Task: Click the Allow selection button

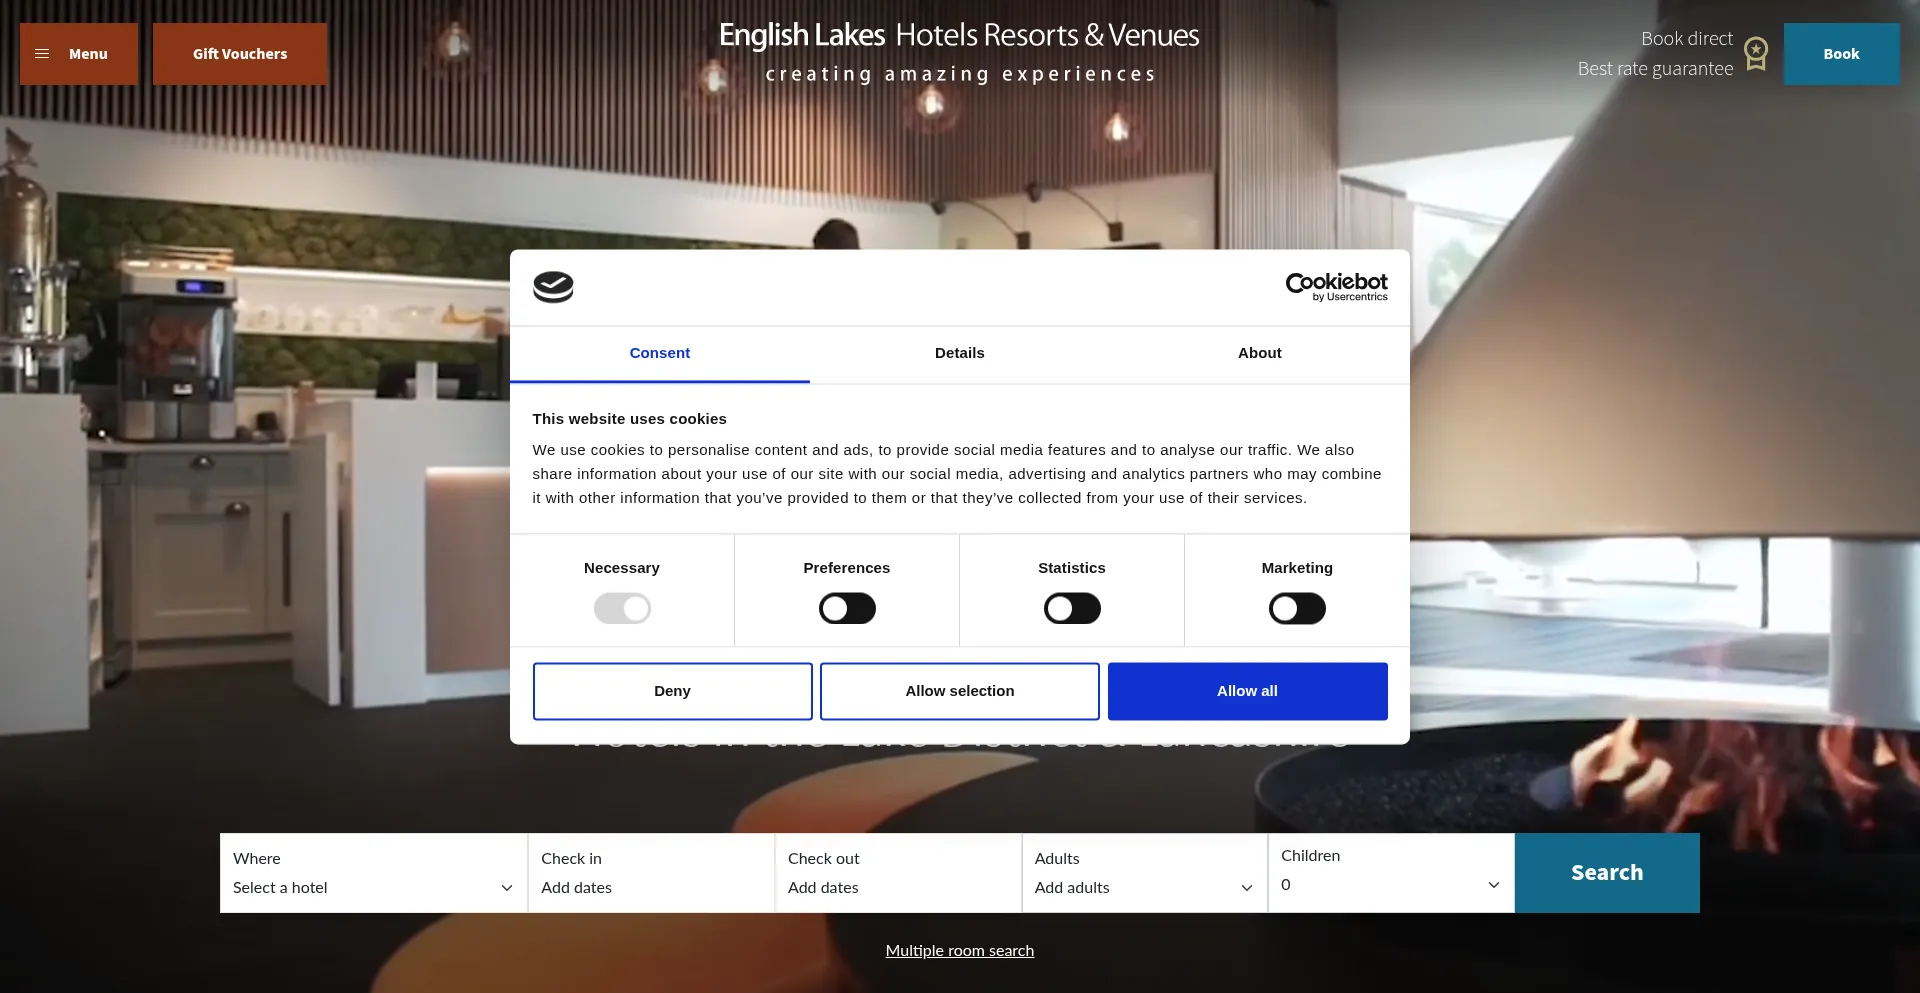Action: (x=959, y=691)
